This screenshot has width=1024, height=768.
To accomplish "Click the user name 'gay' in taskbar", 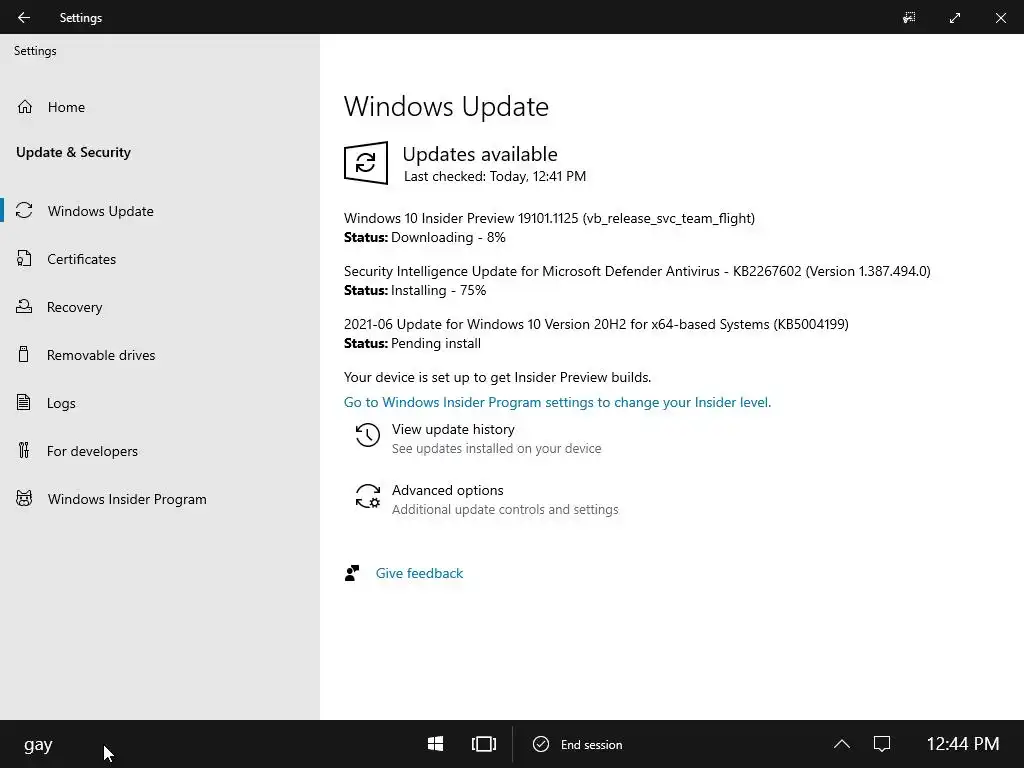I will 38,745.
